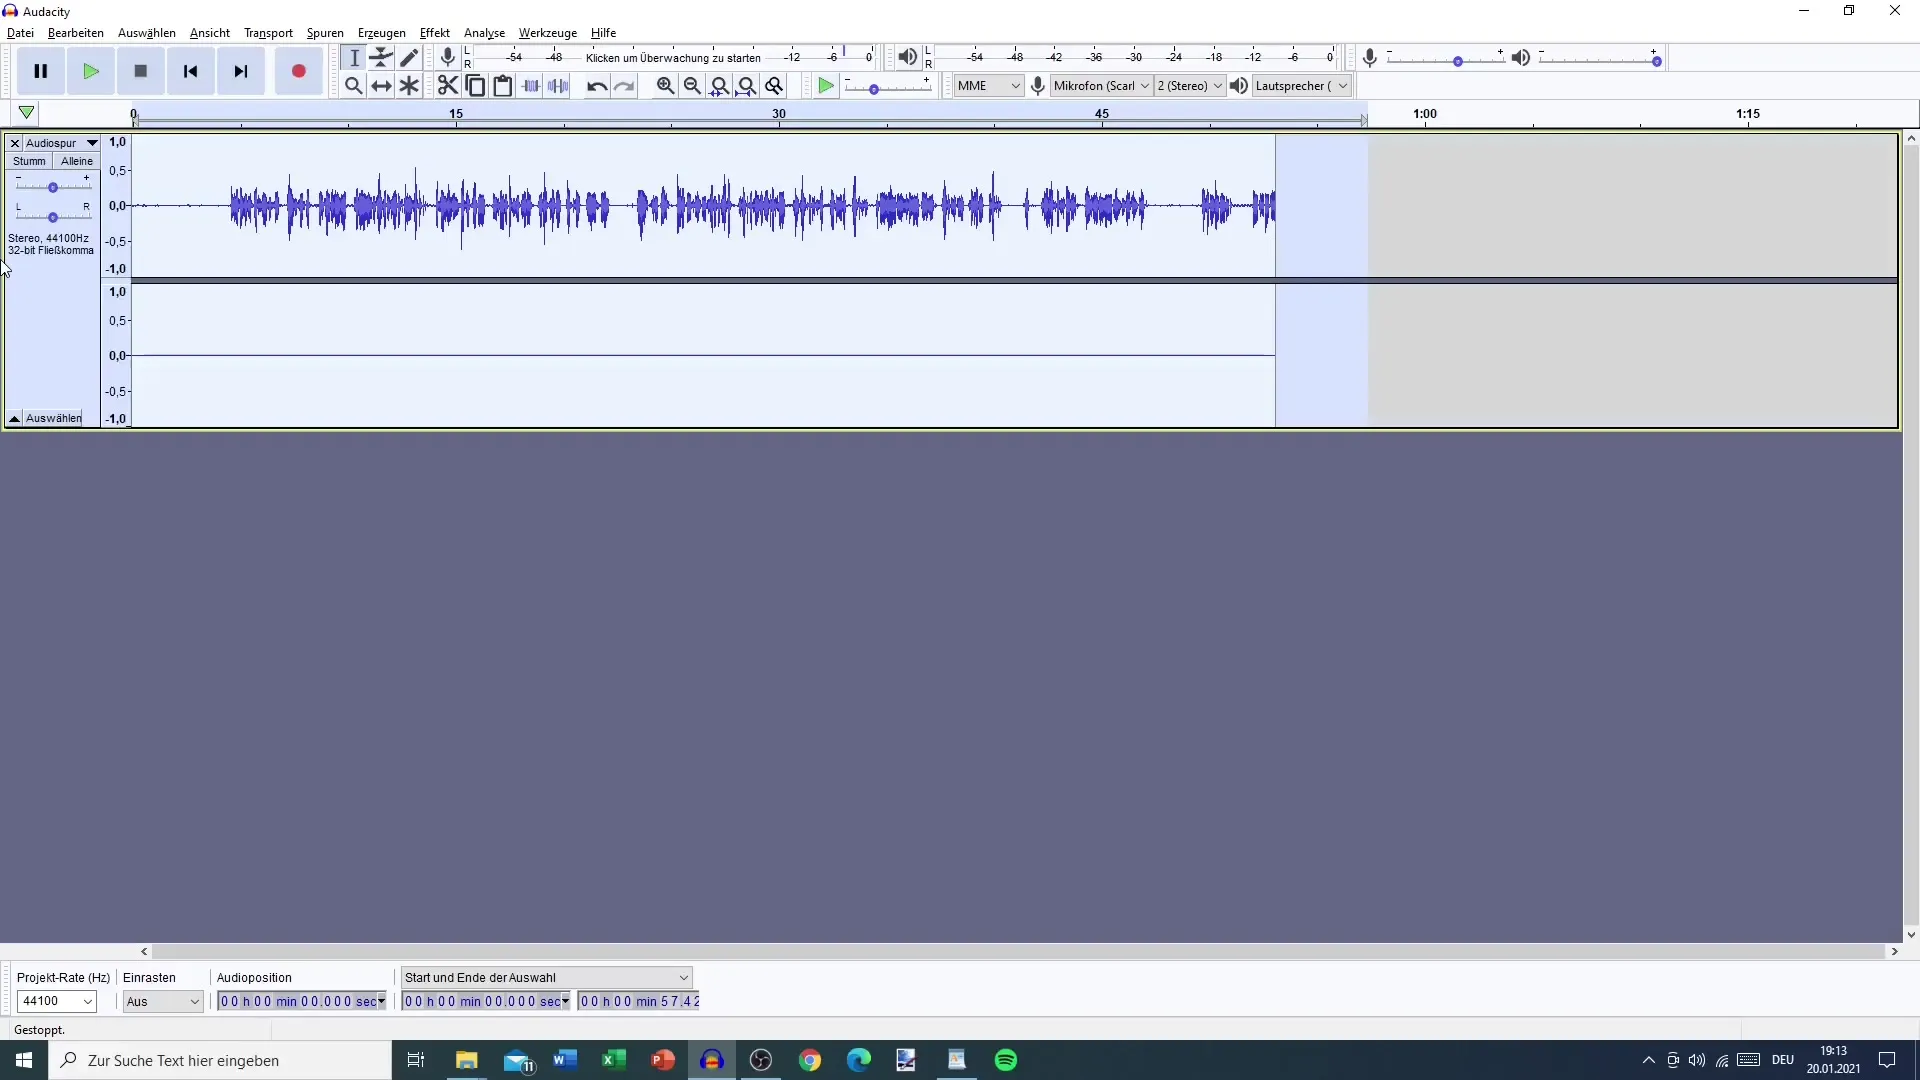Close the Audiospur track with X
Image resolution: width=1920 pixels, height=1080 pixels.
tap(15, 143)
